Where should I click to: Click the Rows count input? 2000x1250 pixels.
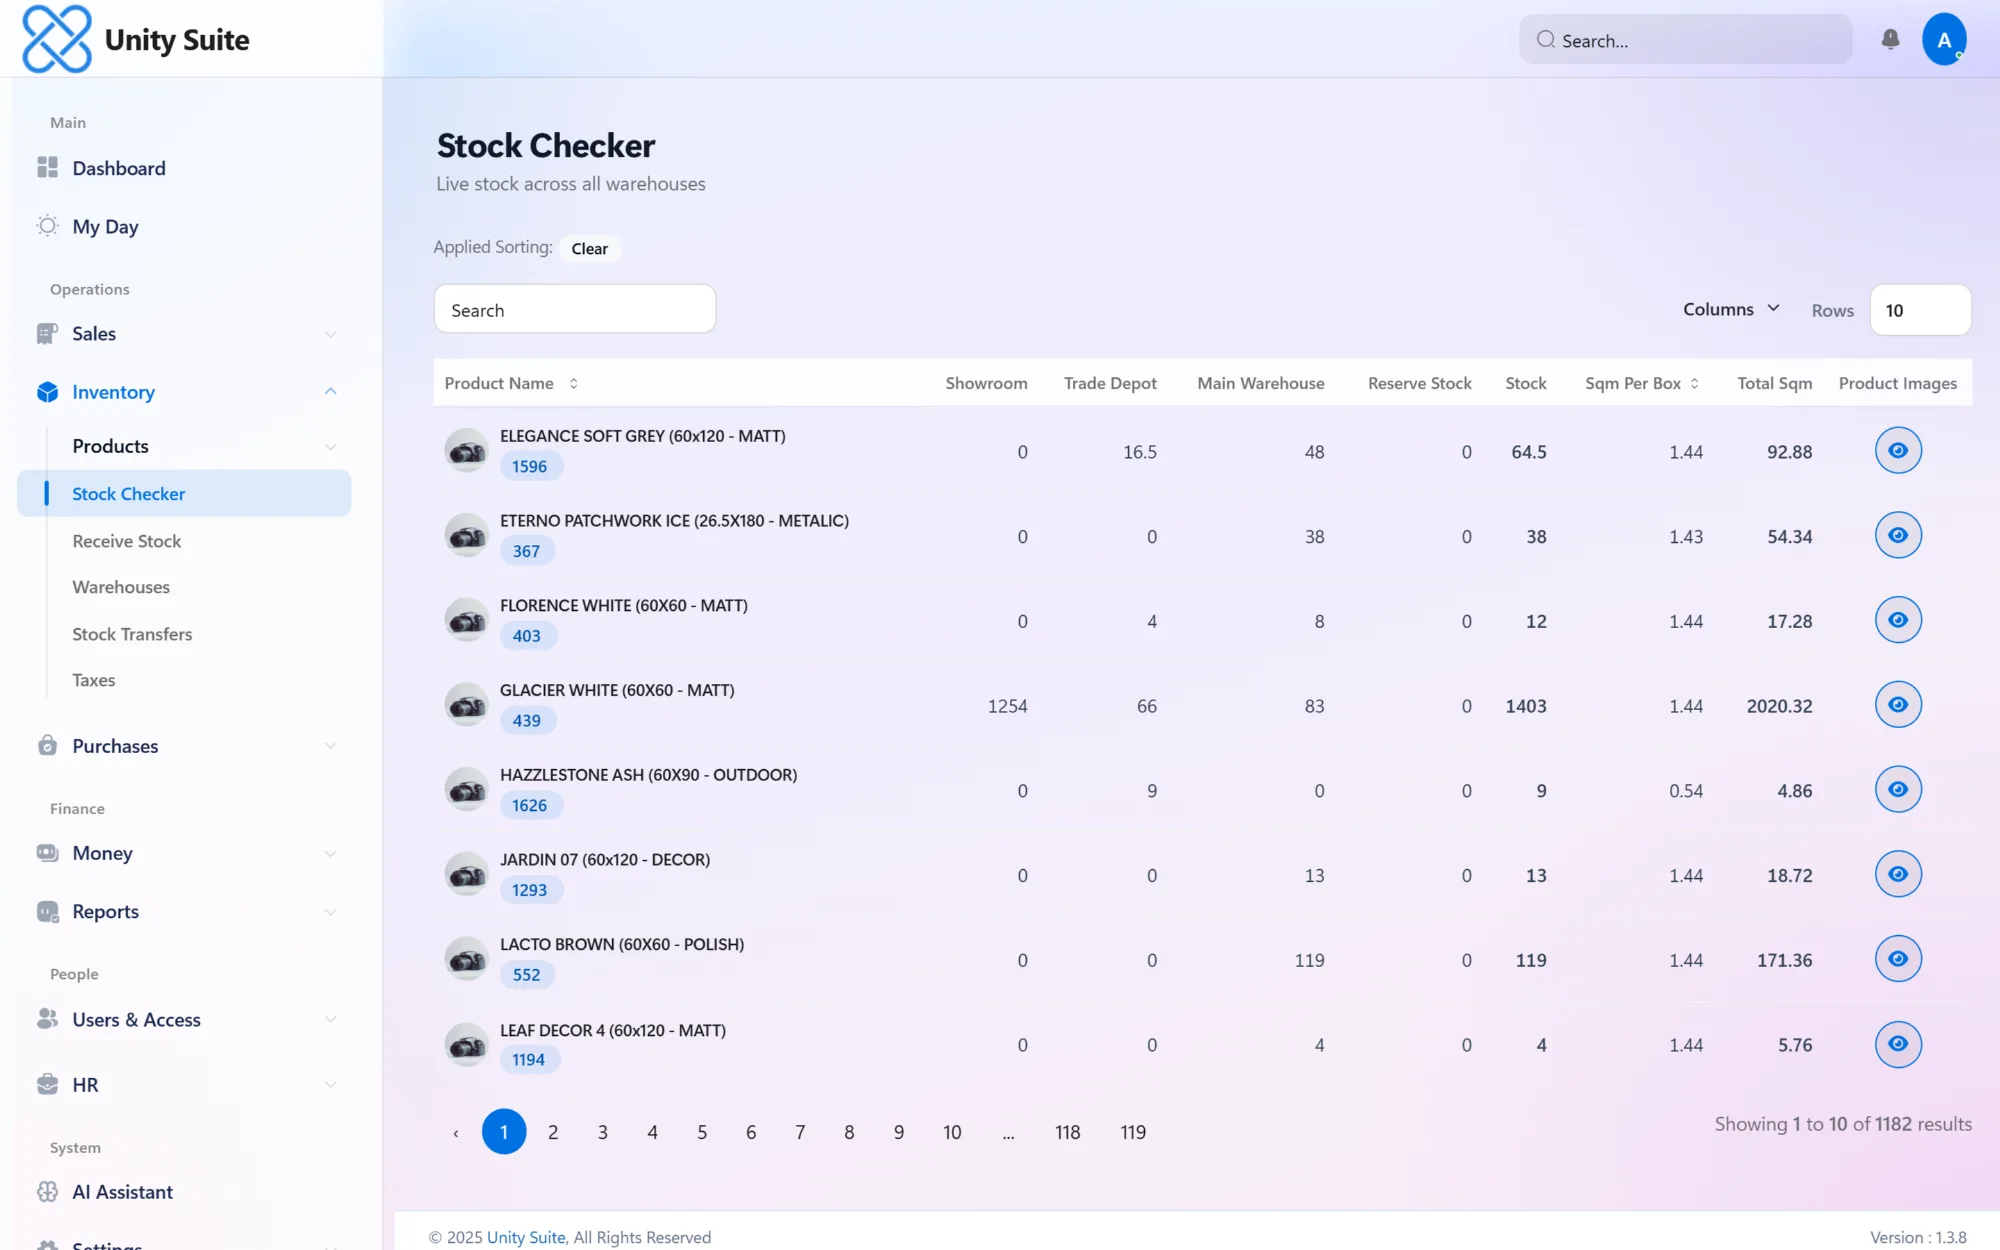click(x=1920, y=310)
